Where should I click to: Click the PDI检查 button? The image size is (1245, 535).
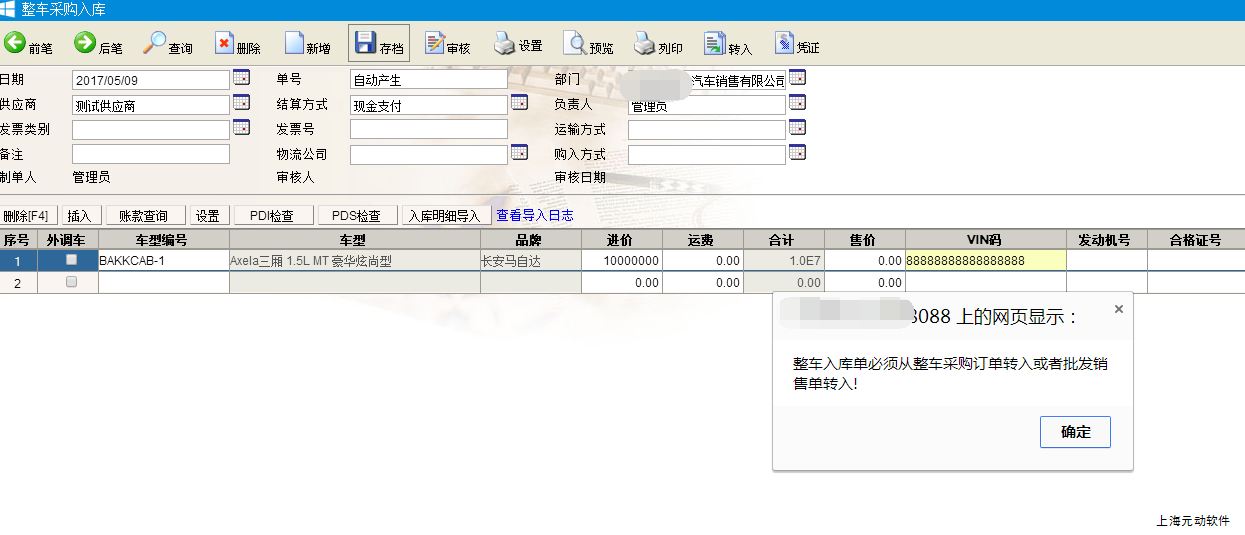[x=273, y=216]
